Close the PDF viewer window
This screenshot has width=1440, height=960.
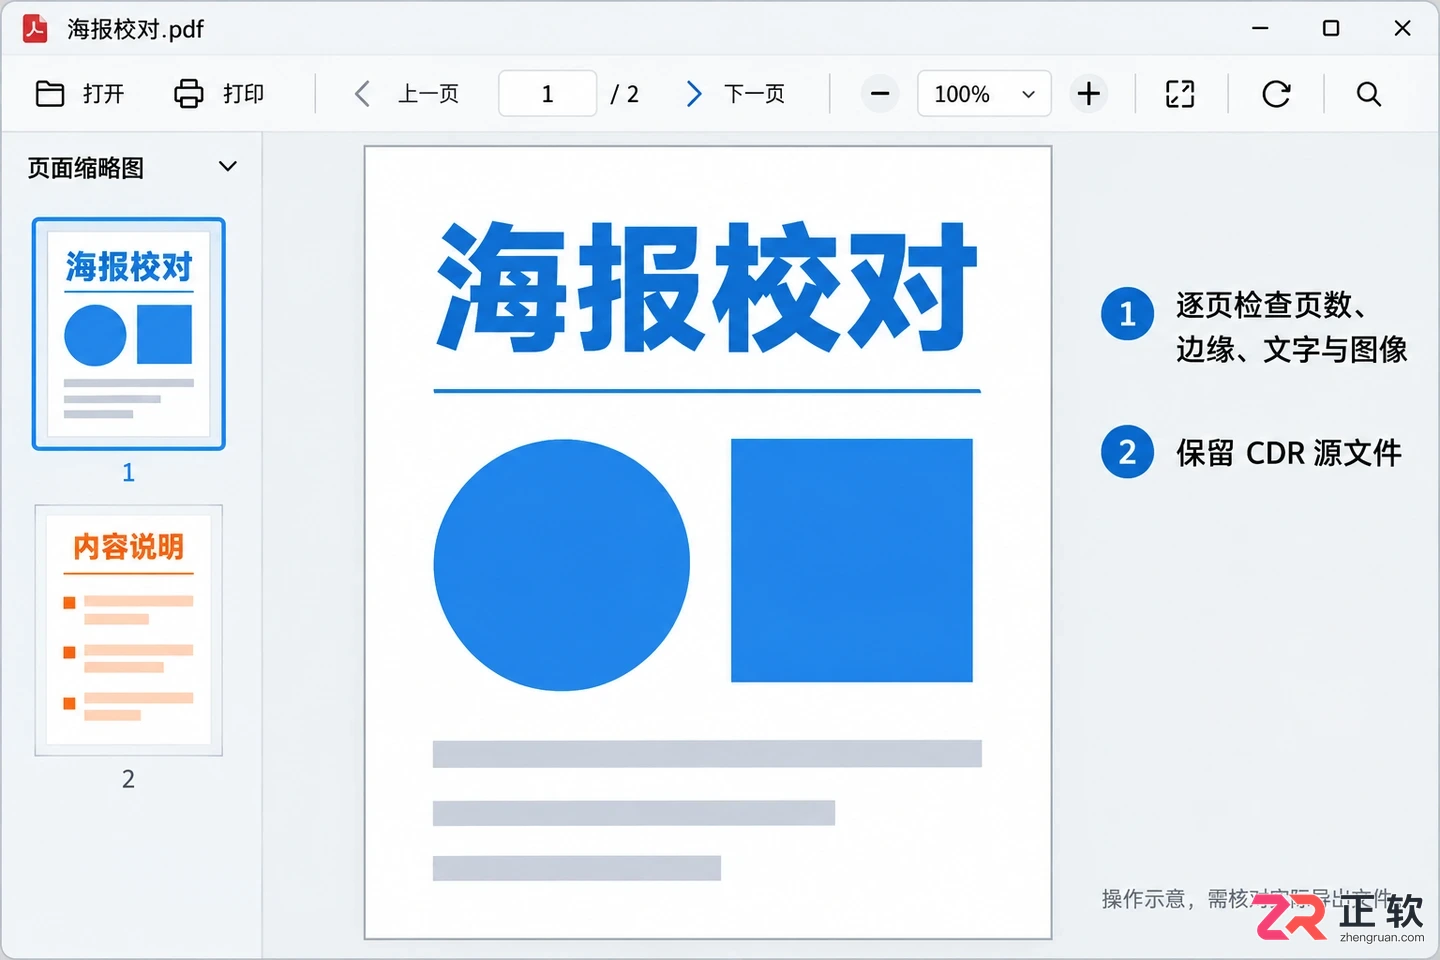click(1402, 28)
